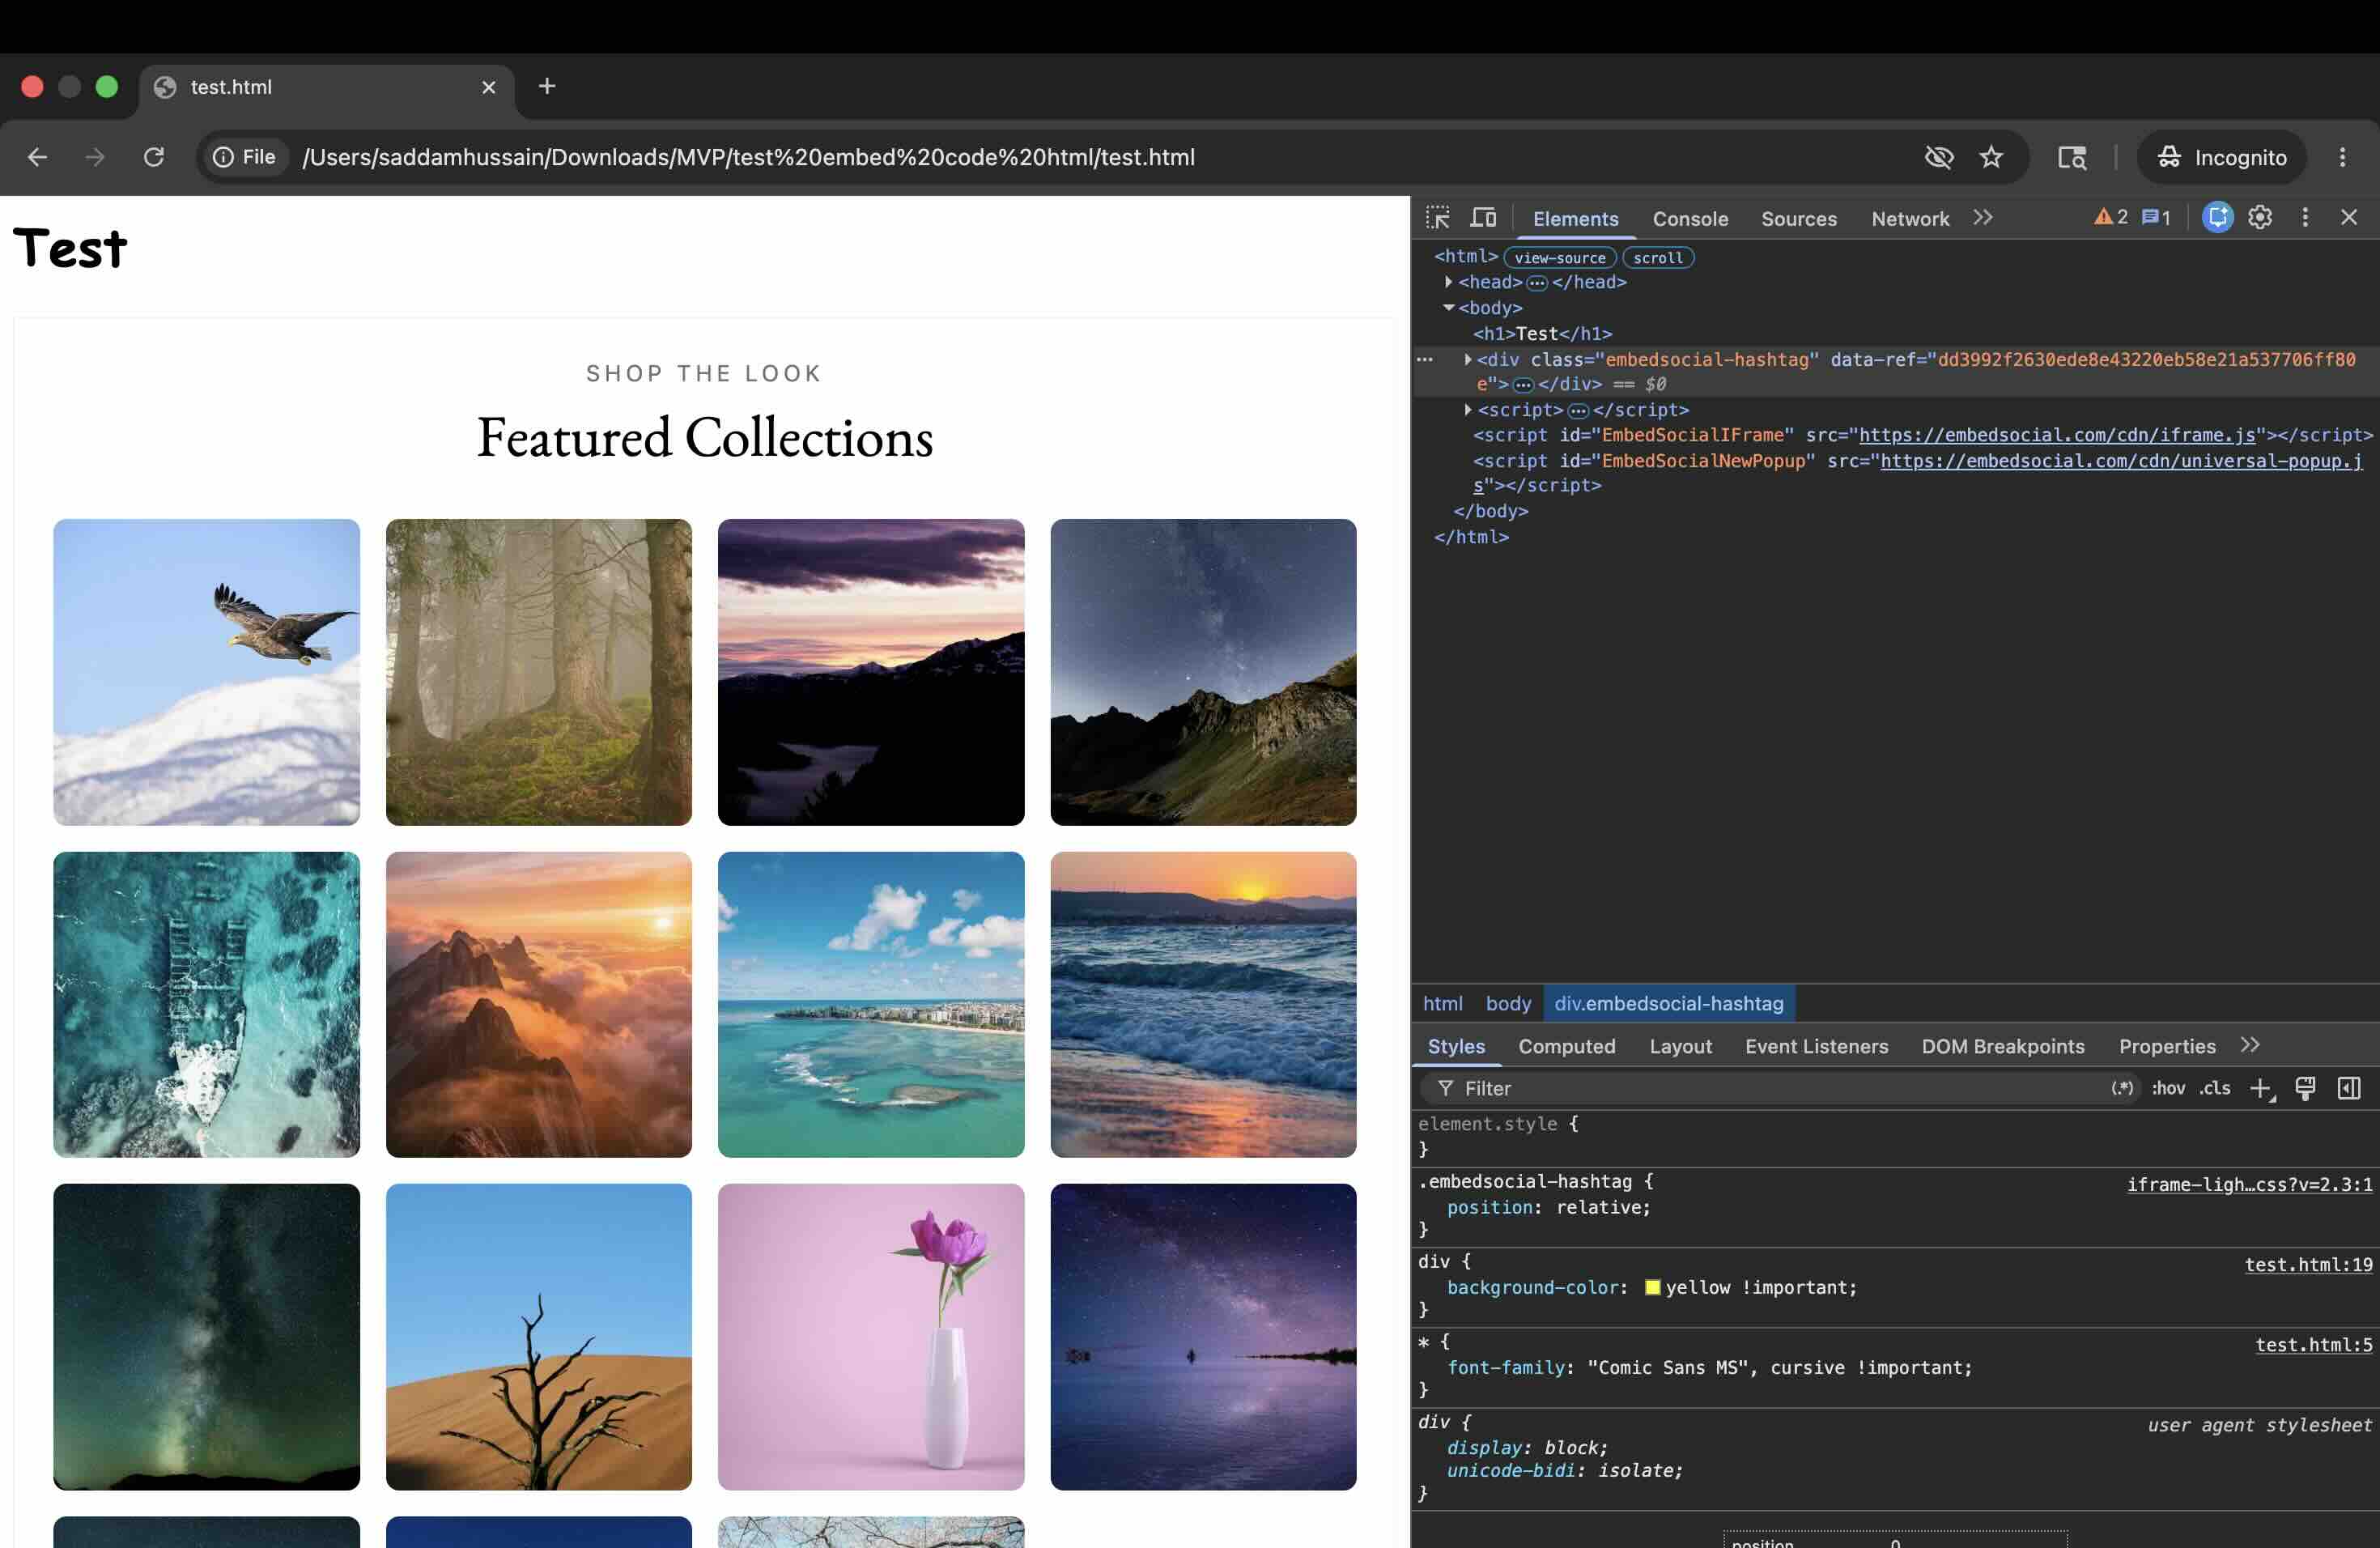This screenshot has width=2380, height=1548.
Task: Open the iframe-ligh…css source link
Action: tap(2249, 1184)
